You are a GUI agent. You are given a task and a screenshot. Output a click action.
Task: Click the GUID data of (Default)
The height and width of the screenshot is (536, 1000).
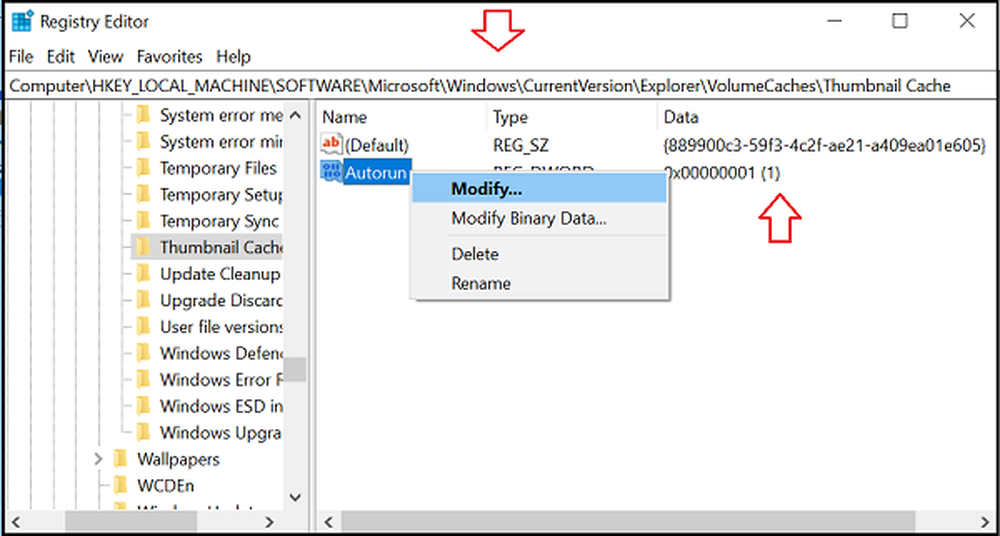pyautogui.click(x=825, y=145)
